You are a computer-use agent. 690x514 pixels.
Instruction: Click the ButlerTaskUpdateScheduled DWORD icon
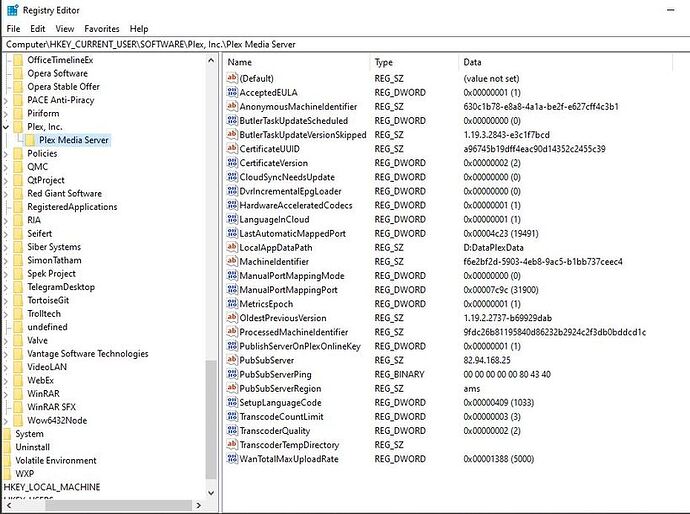(232, 121)
